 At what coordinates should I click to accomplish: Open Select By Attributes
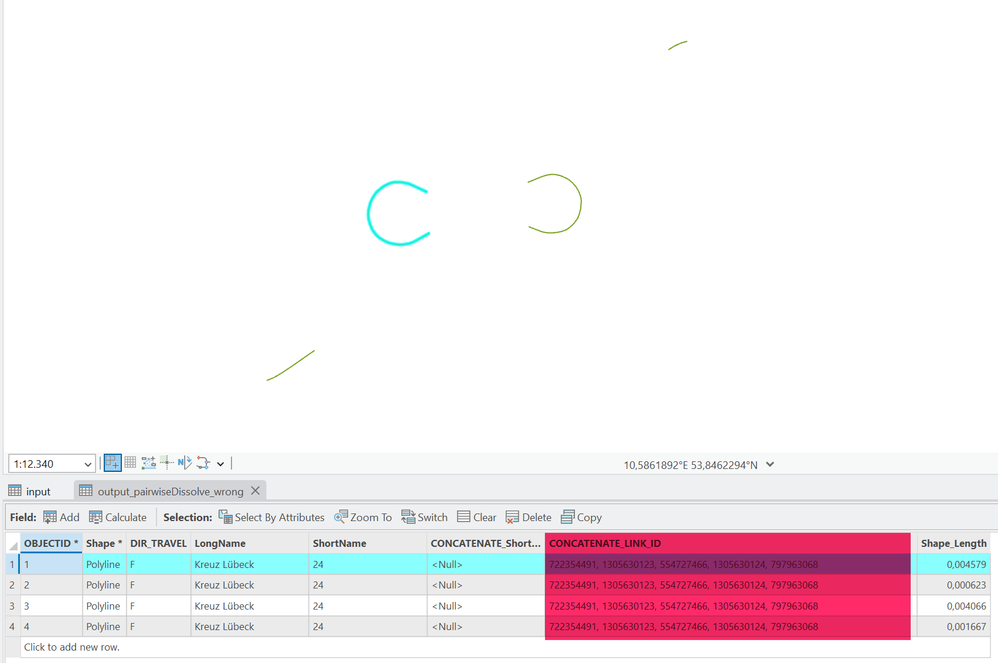[272, 517]
